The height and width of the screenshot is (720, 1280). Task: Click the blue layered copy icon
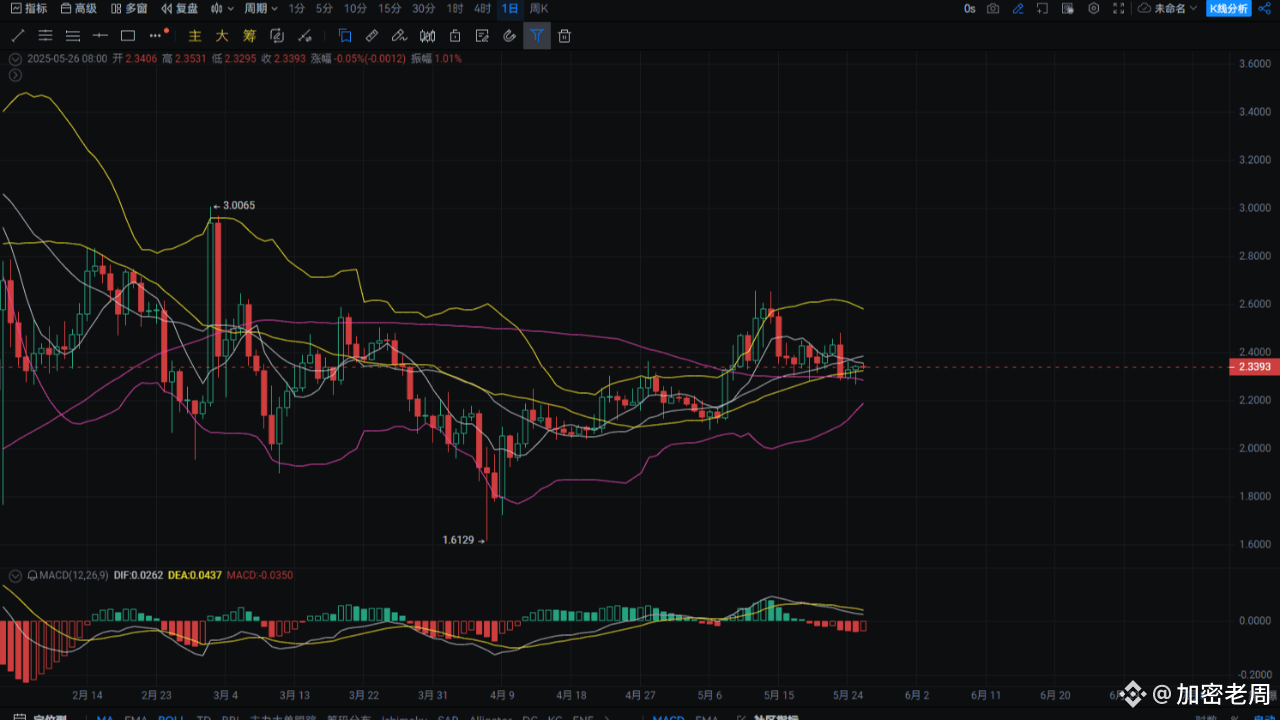point(345,36)
